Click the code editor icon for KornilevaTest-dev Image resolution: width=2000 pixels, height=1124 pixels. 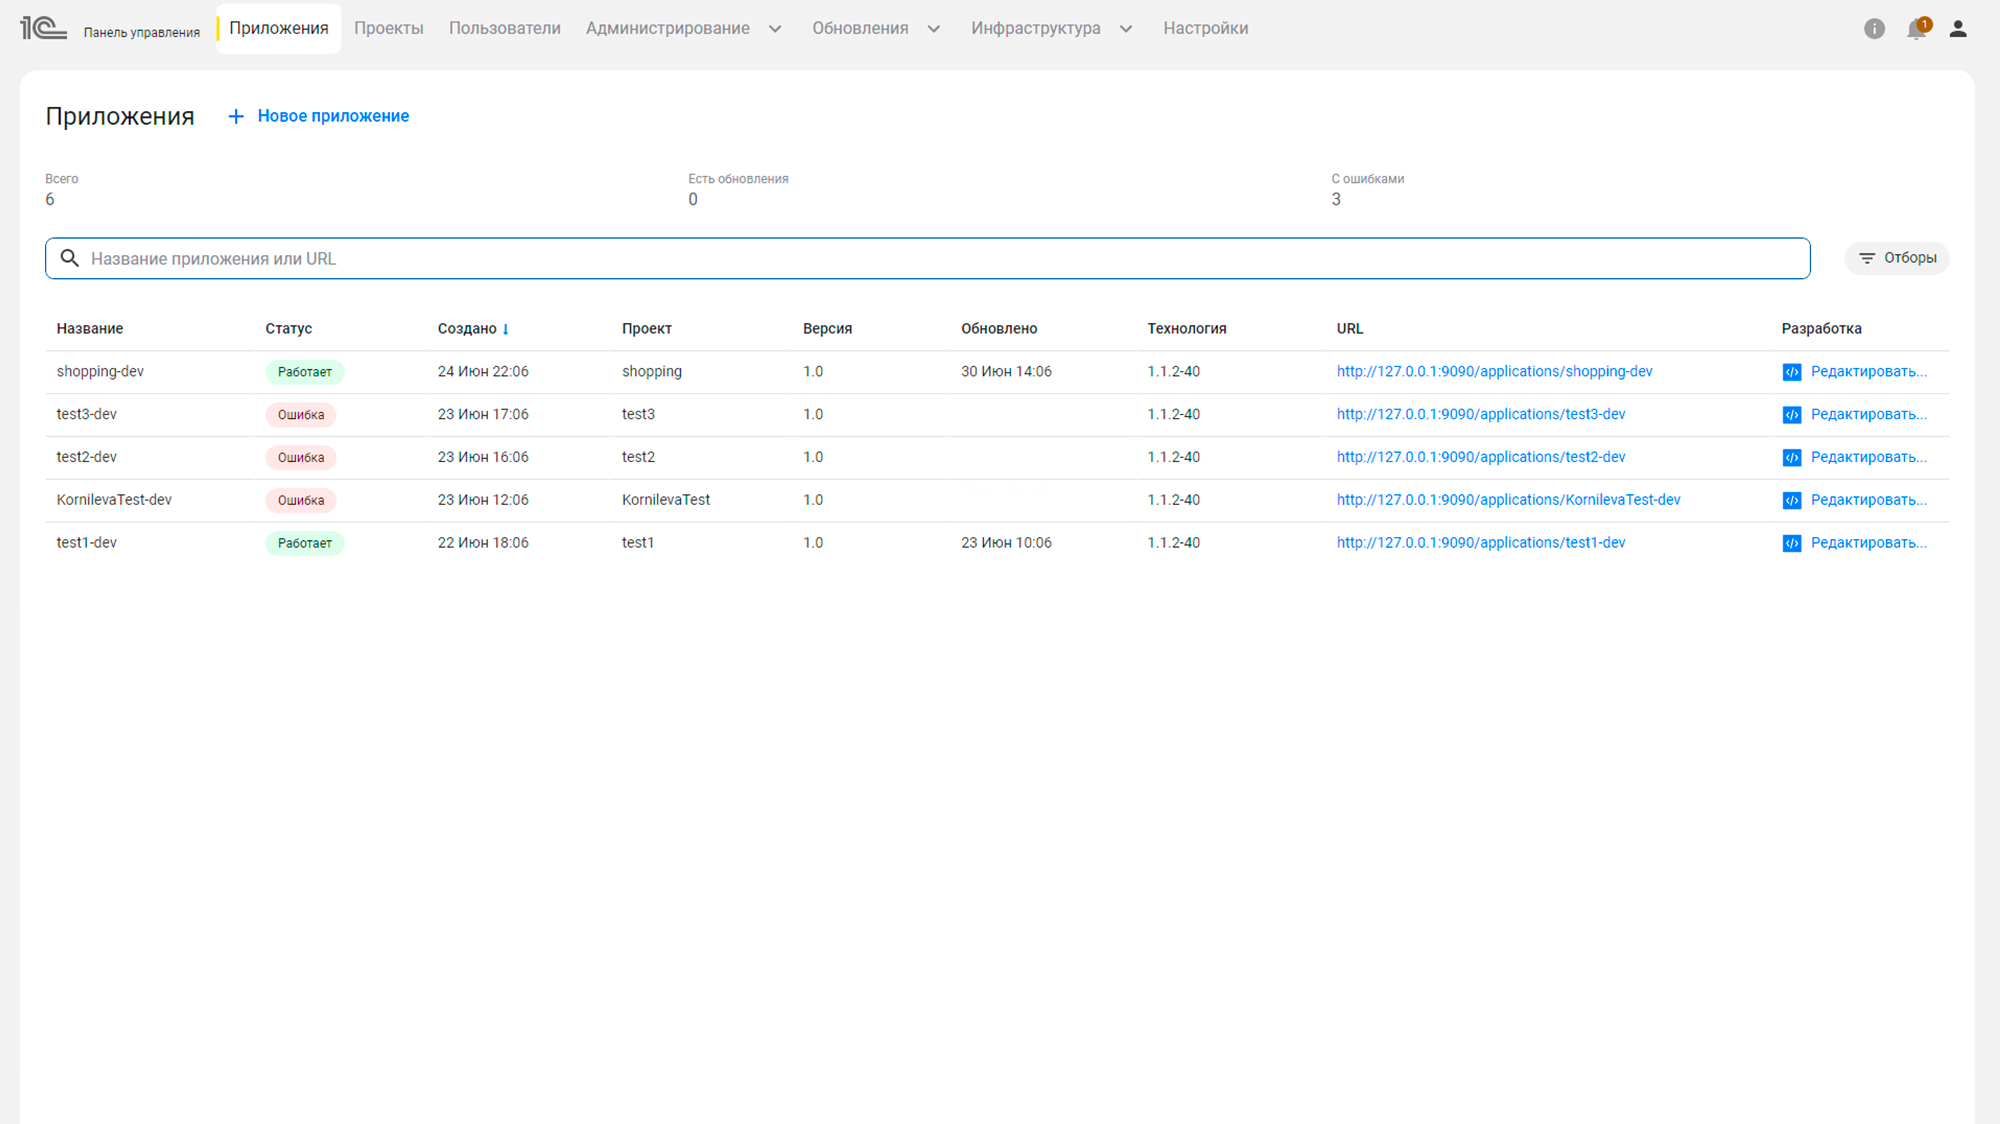point(1791,500)
